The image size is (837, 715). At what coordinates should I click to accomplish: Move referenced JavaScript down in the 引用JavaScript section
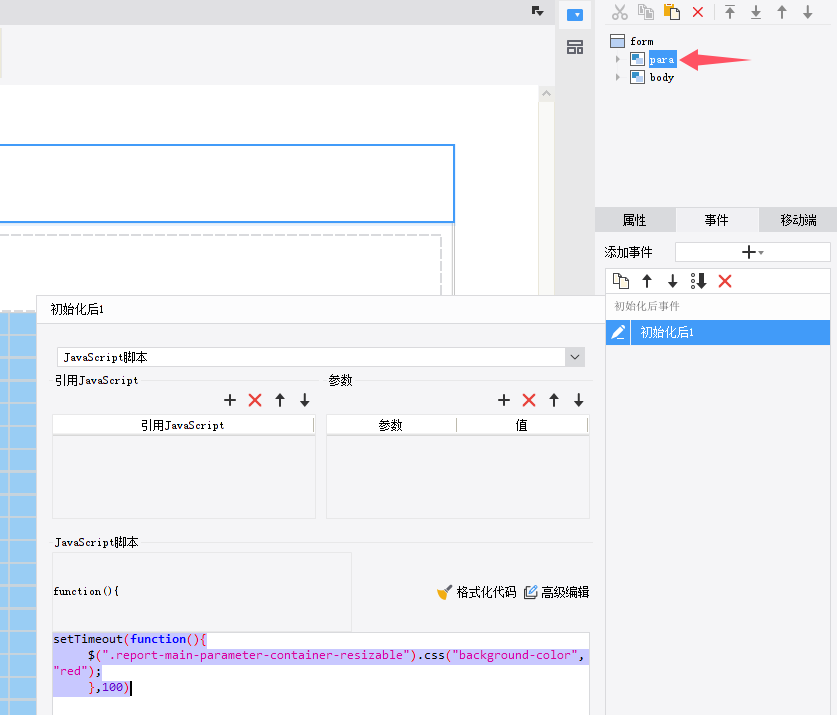(x=305, y=400)
